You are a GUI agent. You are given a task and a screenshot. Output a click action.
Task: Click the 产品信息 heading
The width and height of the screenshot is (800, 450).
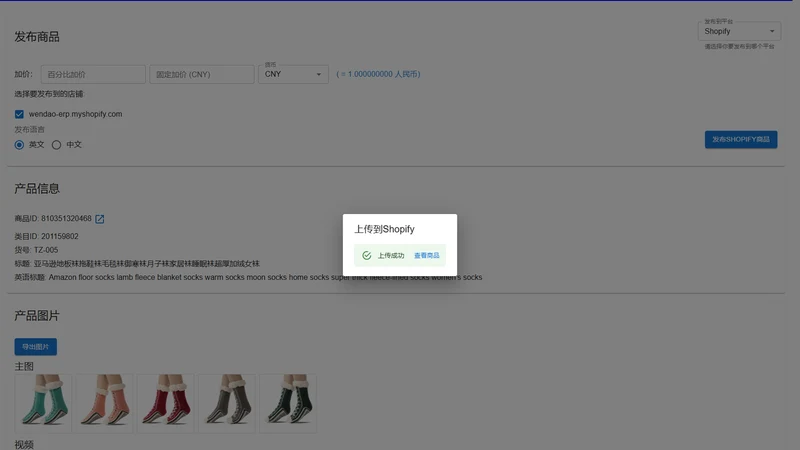tap(37, 189)
